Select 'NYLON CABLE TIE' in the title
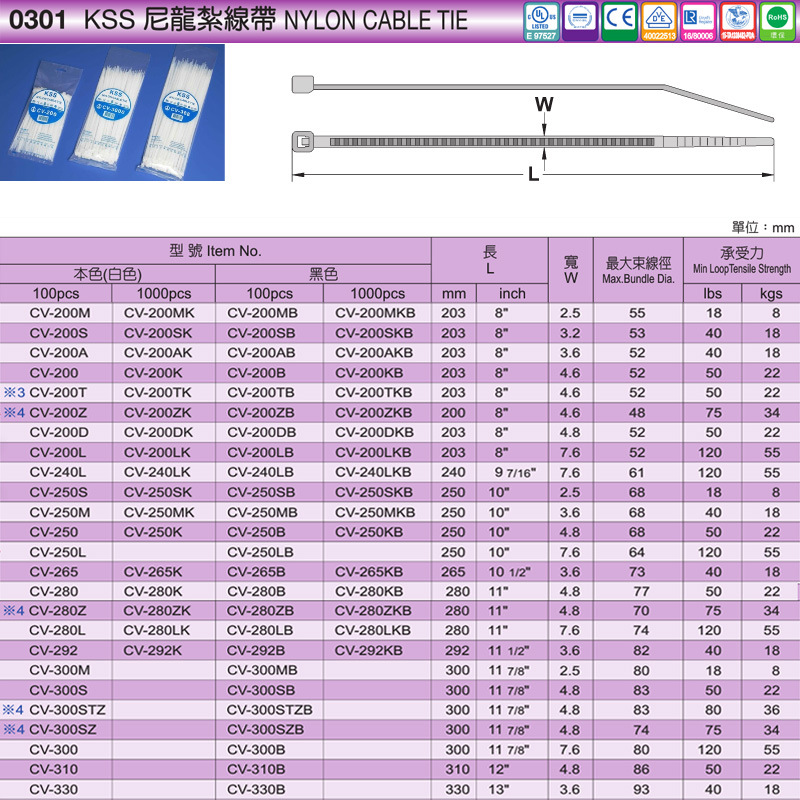 coord(376,20)
